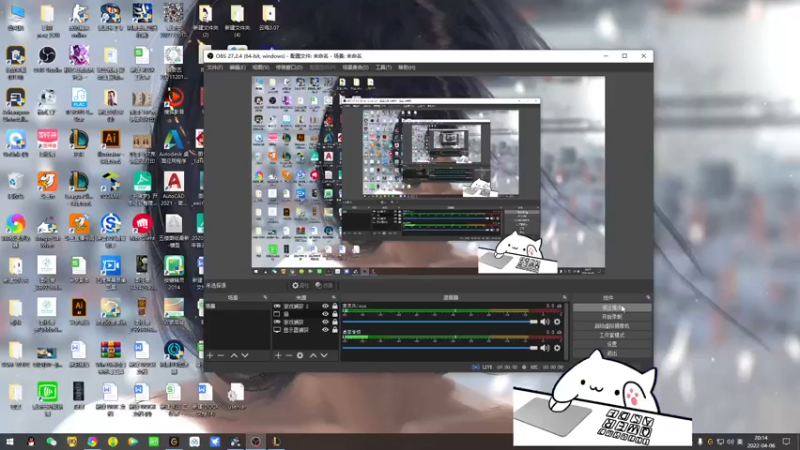Viewport: 800px width, 450px height.
Task: Open the 帮助(H) menu in OBS
Action: [407, 67]
